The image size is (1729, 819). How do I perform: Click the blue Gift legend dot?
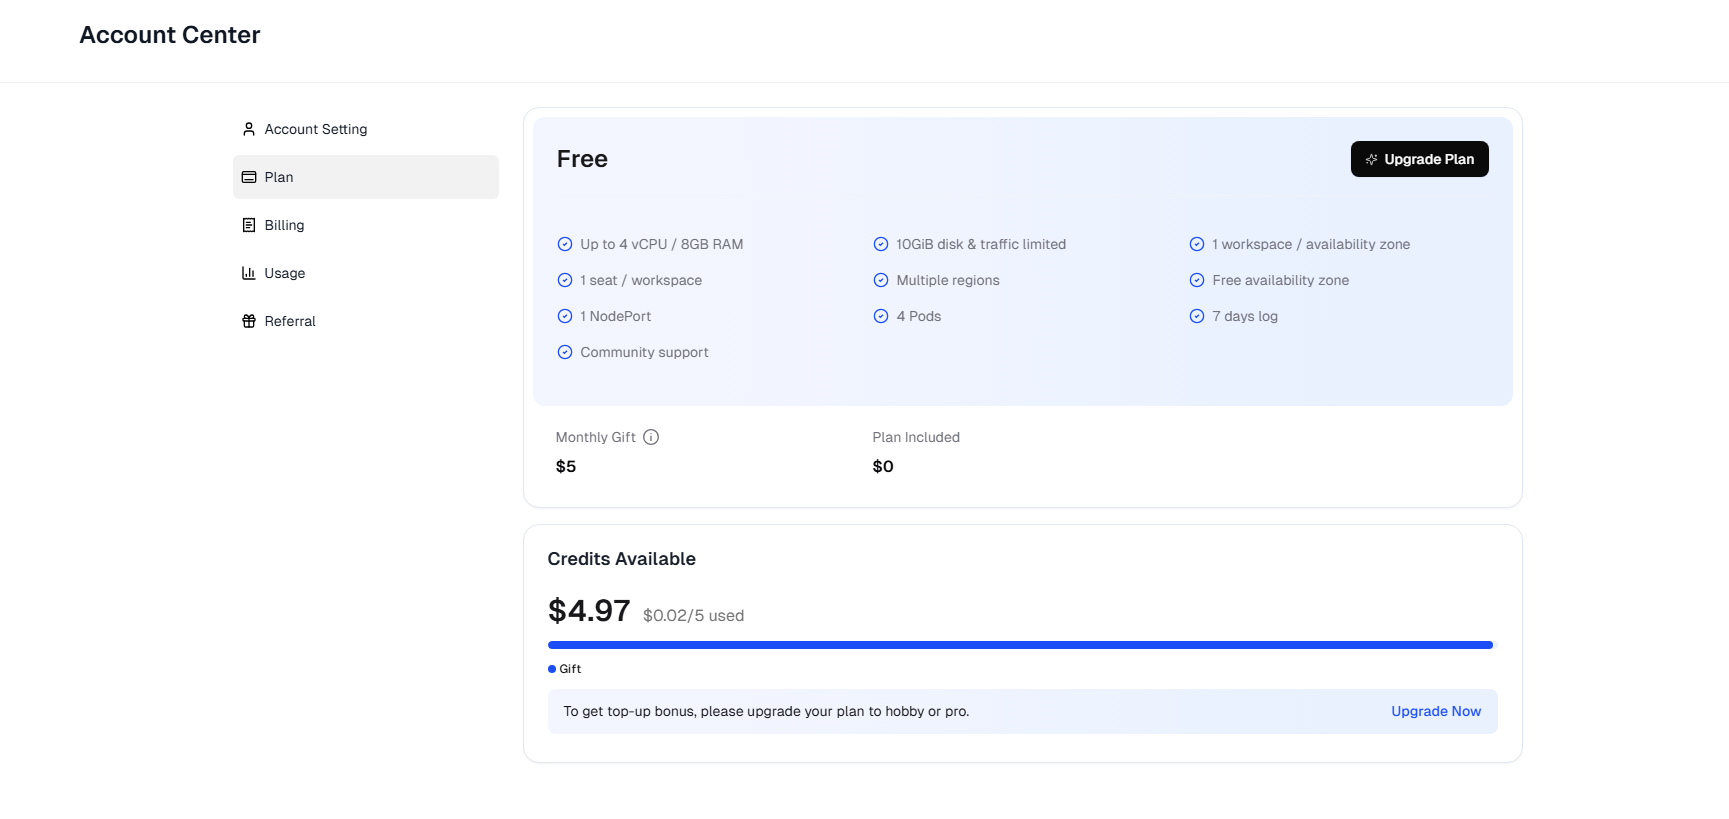pyautogui.click(x=552, y=669)
